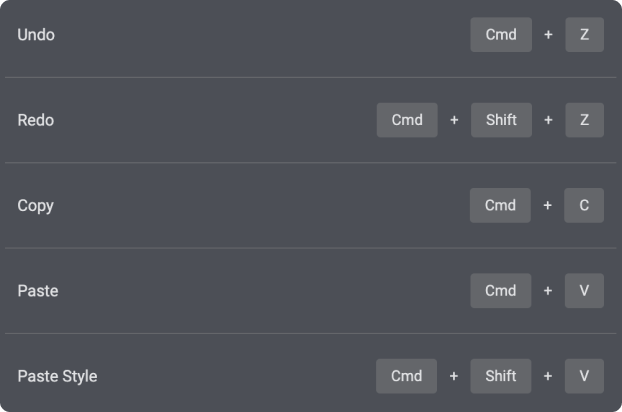Click the Cmd key in the Paste Style row
This screenshot has width=622, height=412.
coord(406,377)
